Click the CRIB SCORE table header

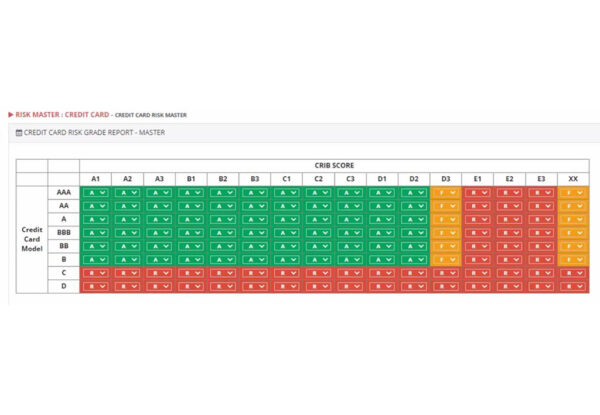click(x=333, y=165)
